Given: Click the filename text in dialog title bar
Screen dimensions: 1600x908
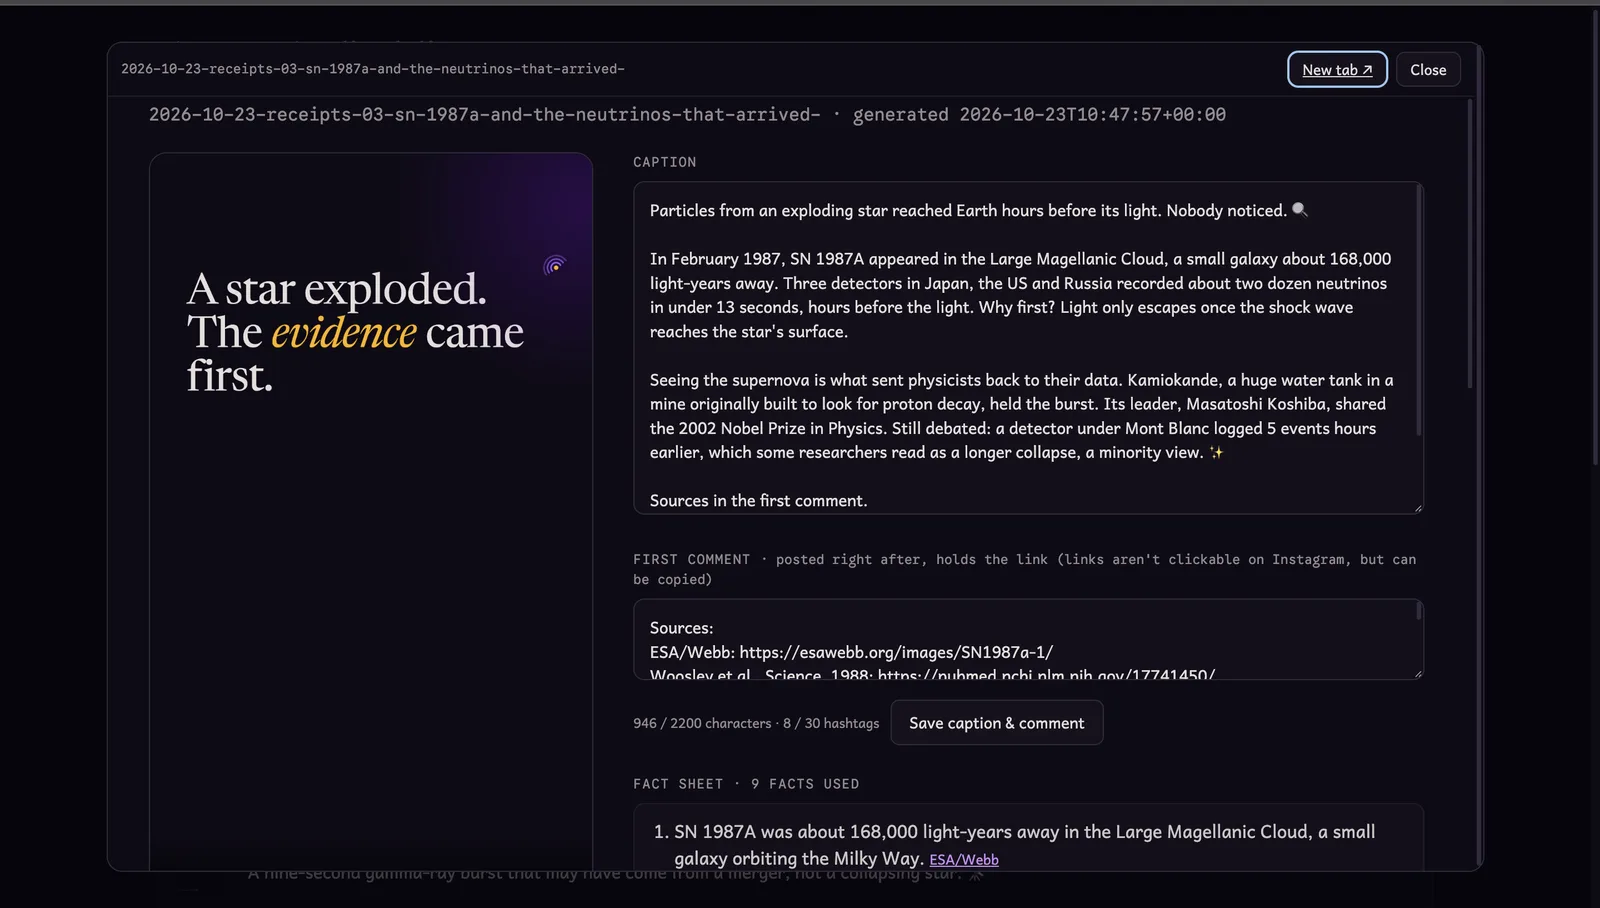Looking at the screenshot, I should tap(373, 69).
